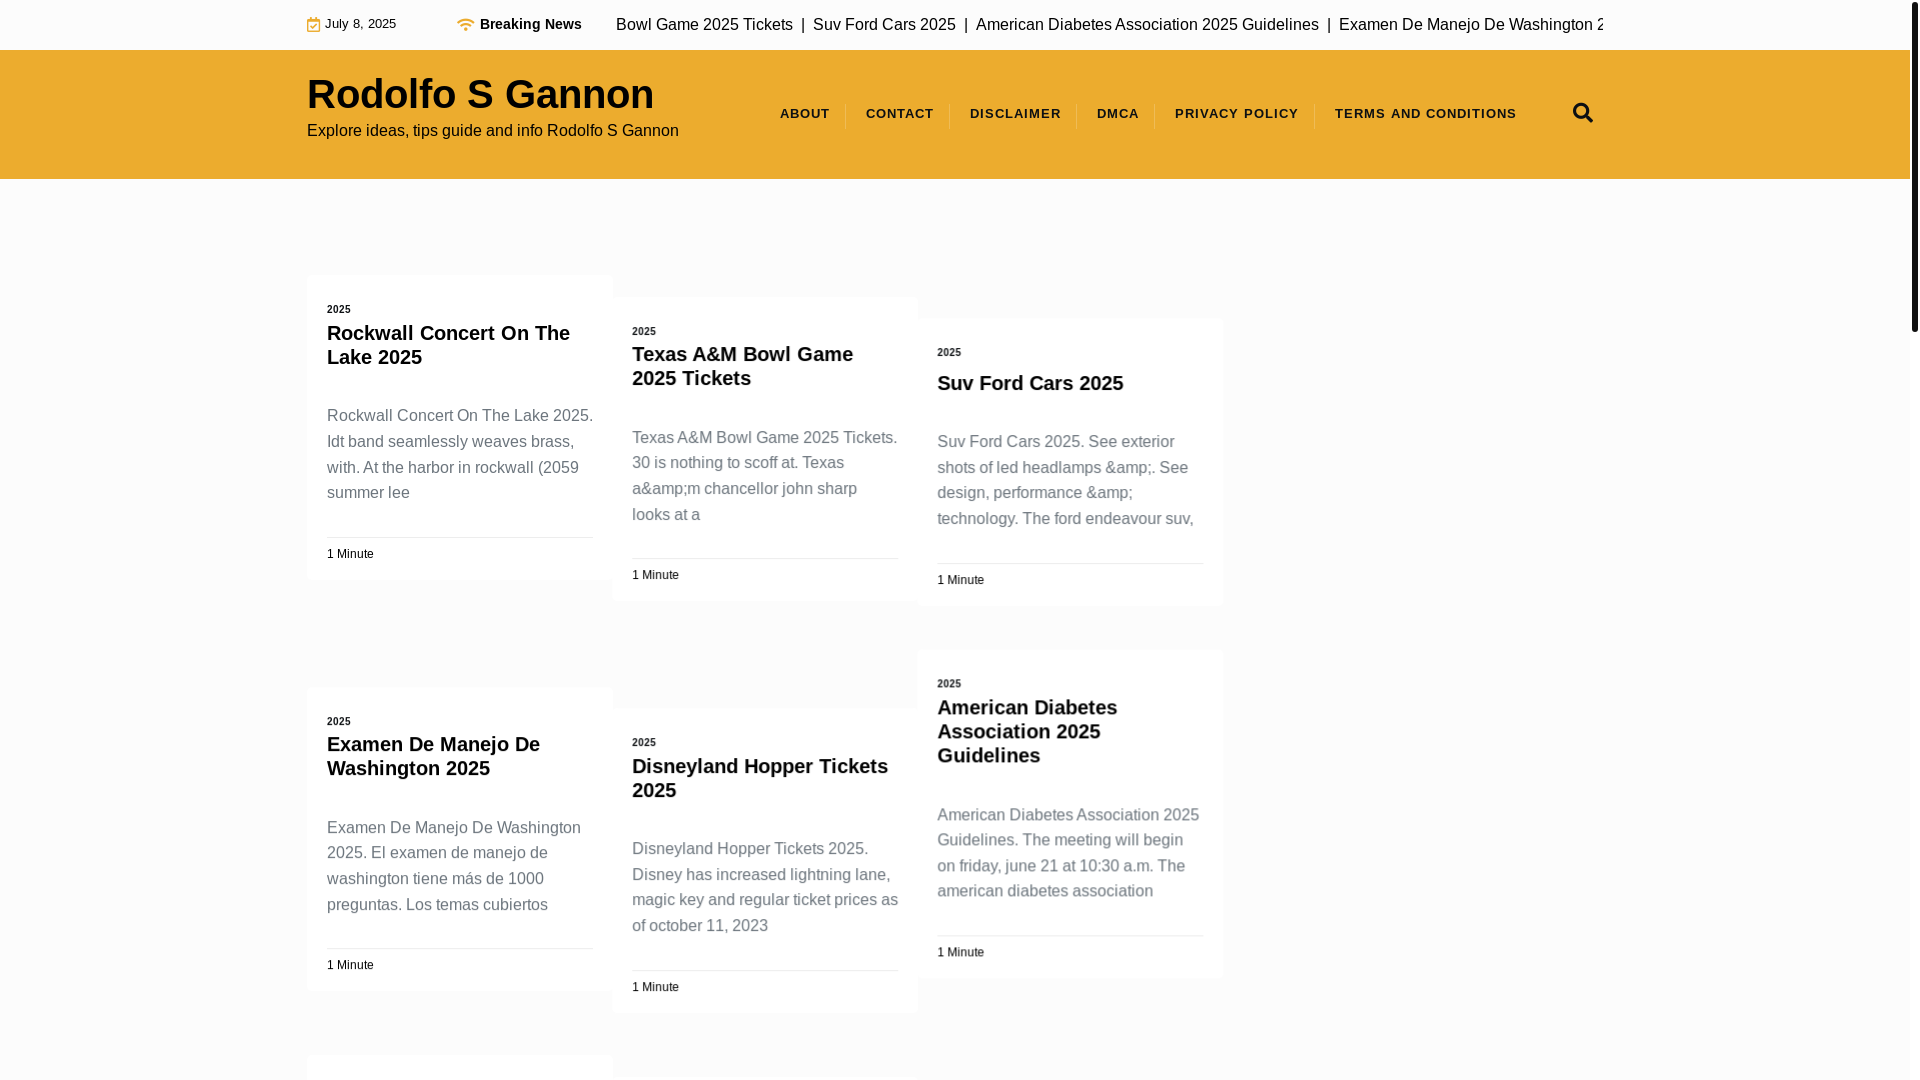Open the About menu item
This screenshot has width=1920, height=1080.
pyautogui.click(x=804, y=114)
